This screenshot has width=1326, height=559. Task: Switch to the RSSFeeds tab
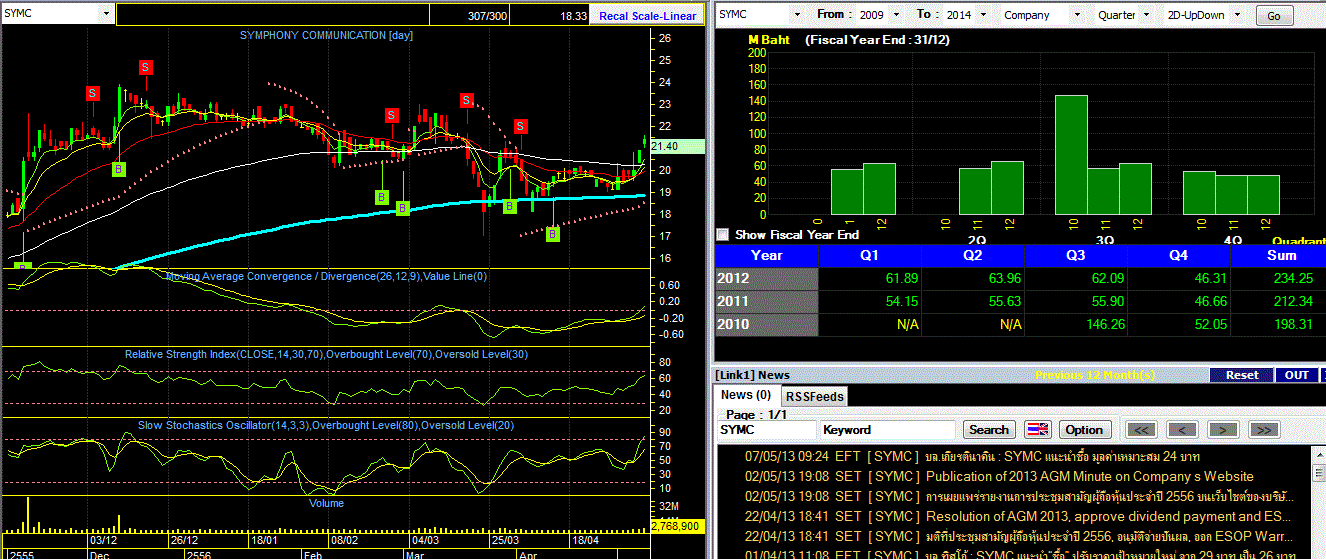[814, 396]
